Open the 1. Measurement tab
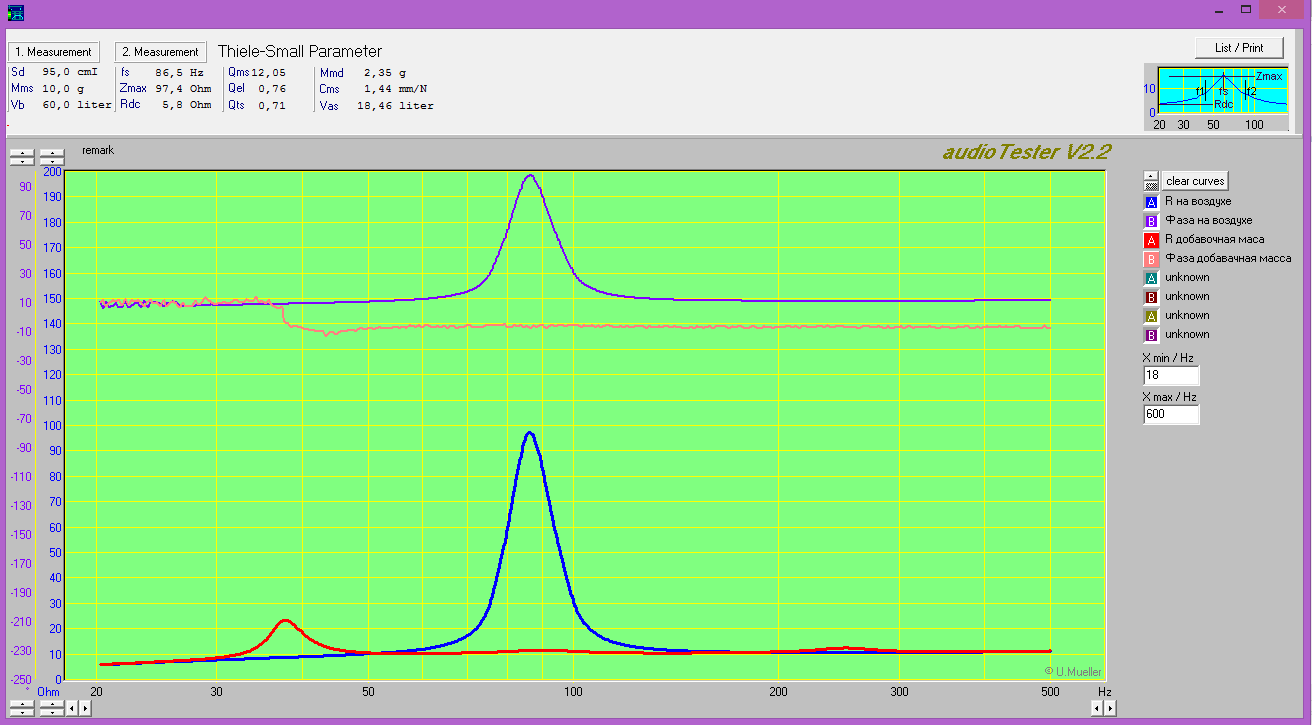 52,52
